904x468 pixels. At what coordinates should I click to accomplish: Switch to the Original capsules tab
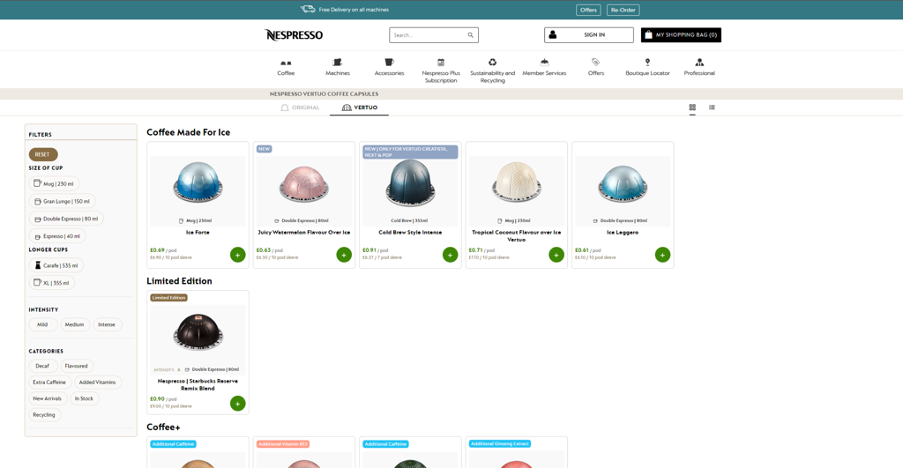click(x=300, y=107)
